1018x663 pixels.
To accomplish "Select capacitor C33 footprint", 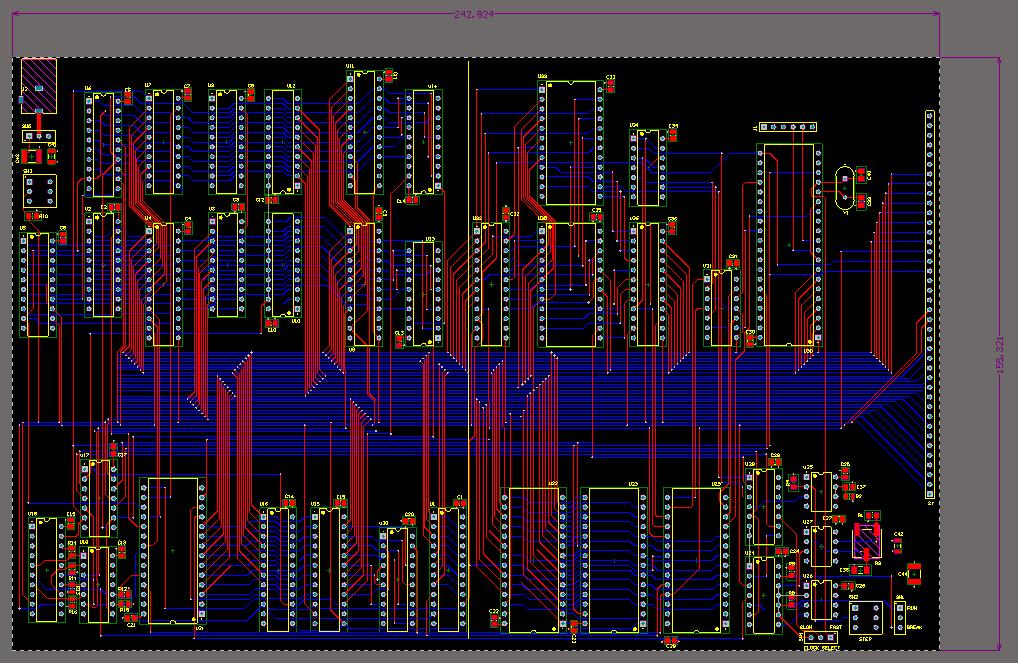I will coord(610,85).
